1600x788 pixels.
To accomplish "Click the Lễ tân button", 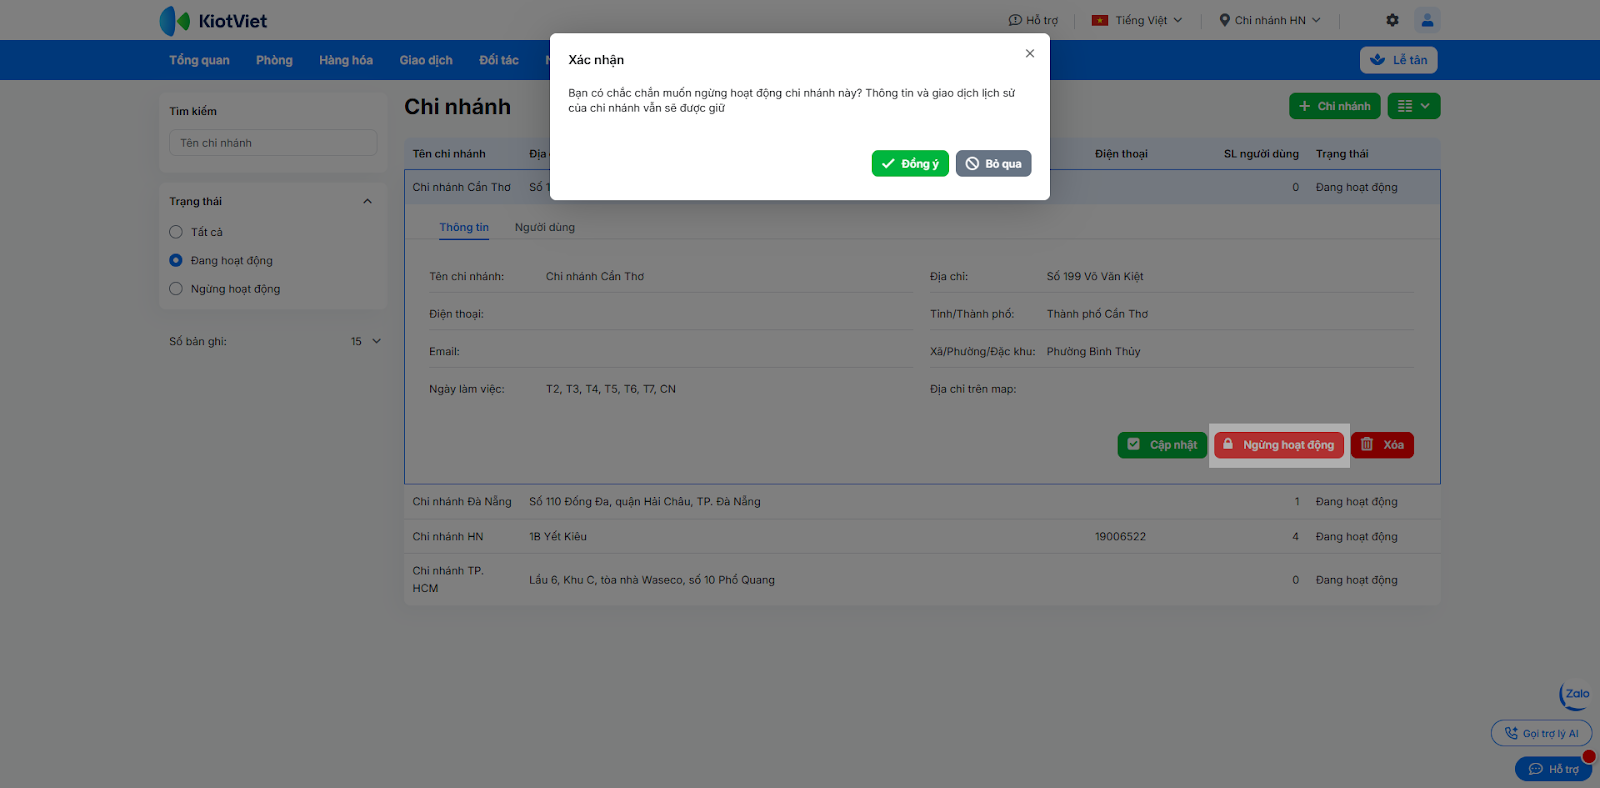I will (1399, 60).
